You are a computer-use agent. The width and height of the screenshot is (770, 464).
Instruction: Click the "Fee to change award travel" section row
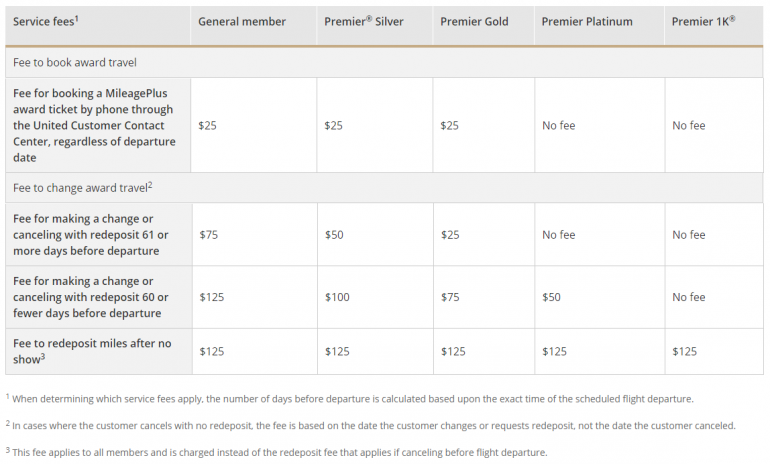coord(82,187)
